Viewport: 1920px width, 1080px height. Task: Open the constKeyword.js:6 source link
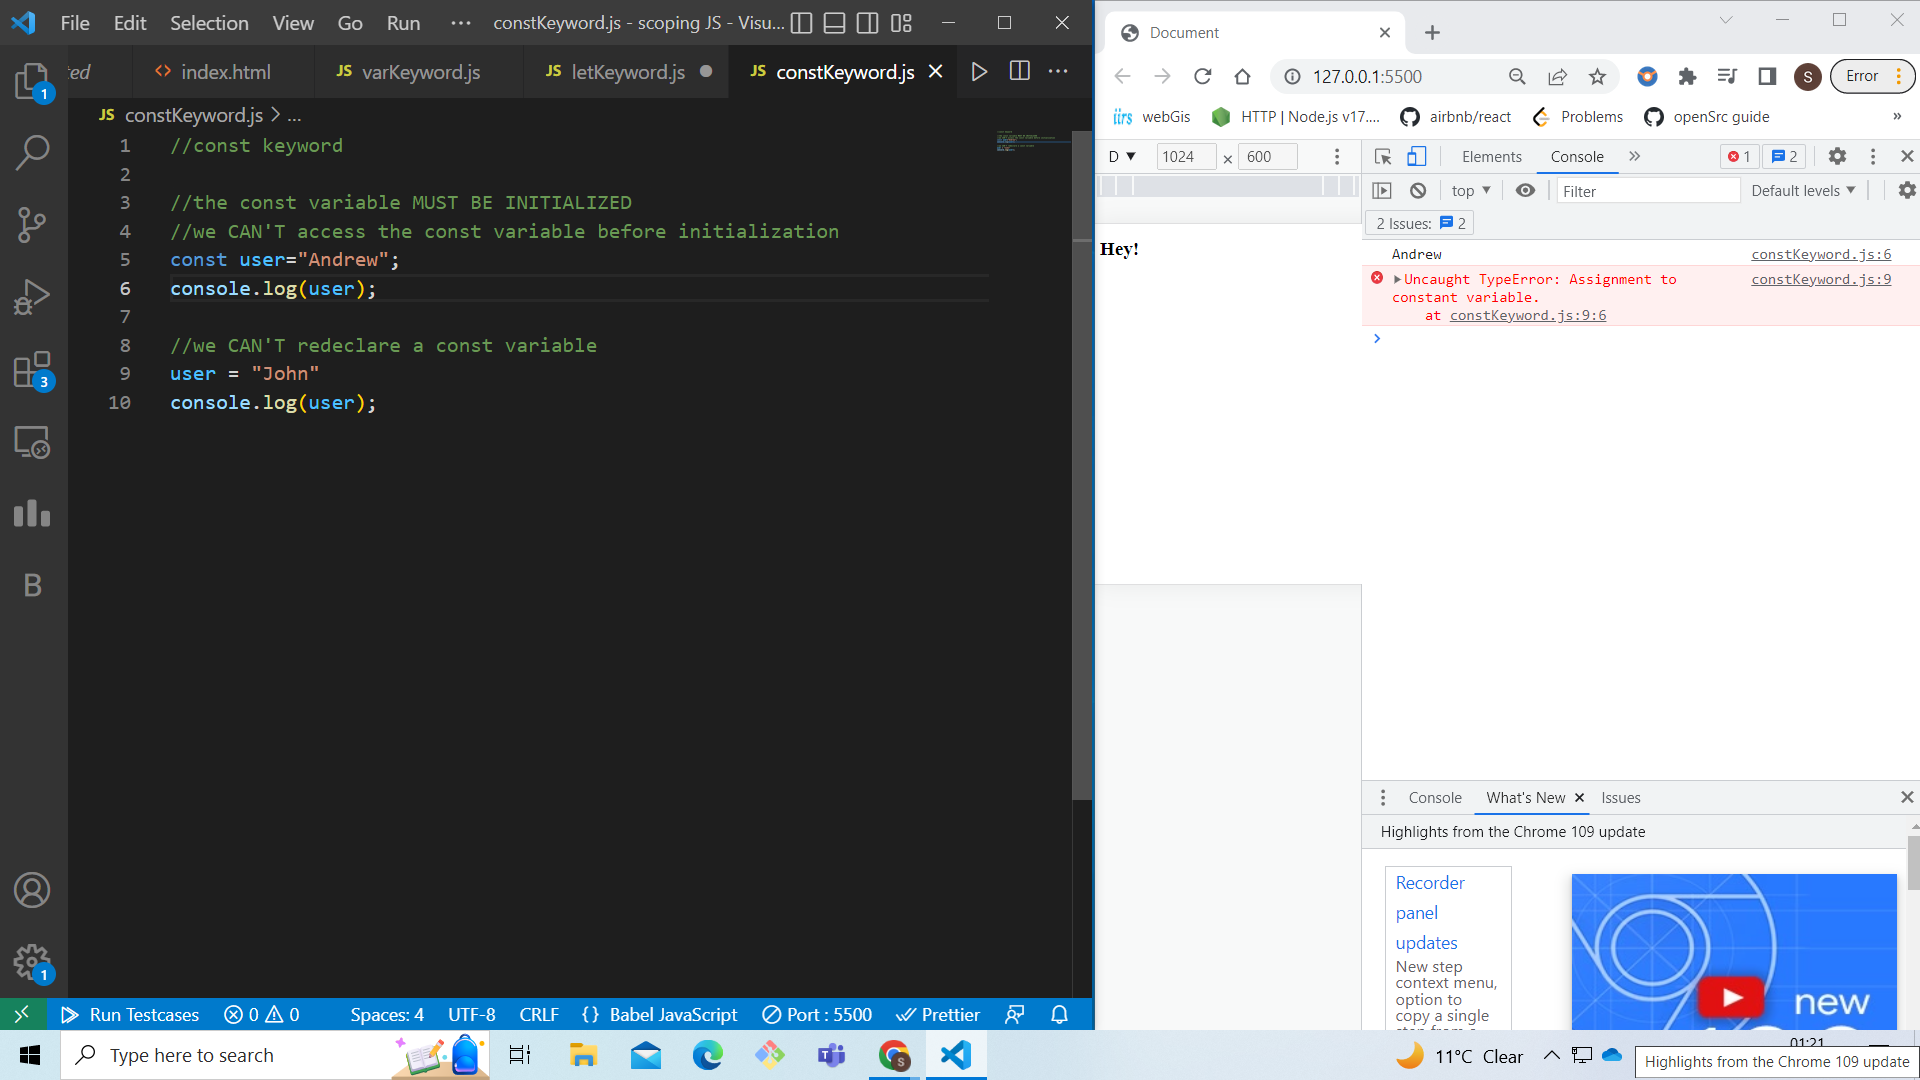[1820, 254]
